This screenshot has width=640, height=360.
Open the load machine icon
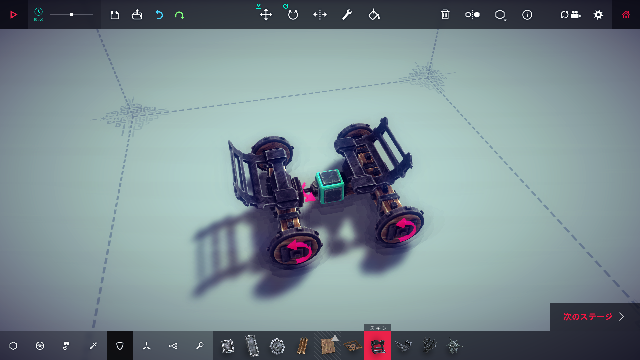137,15
